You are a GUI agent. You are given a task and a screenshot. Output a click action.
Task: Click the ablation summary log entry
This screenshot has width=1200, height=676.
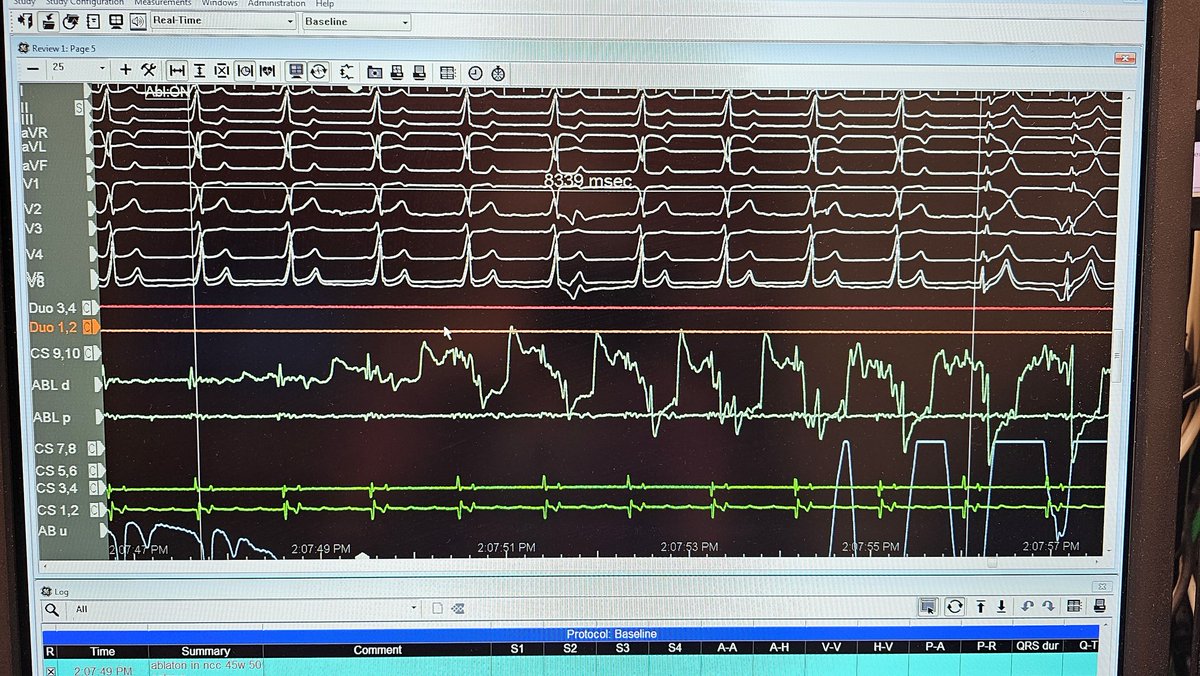(x=206, y=668)
